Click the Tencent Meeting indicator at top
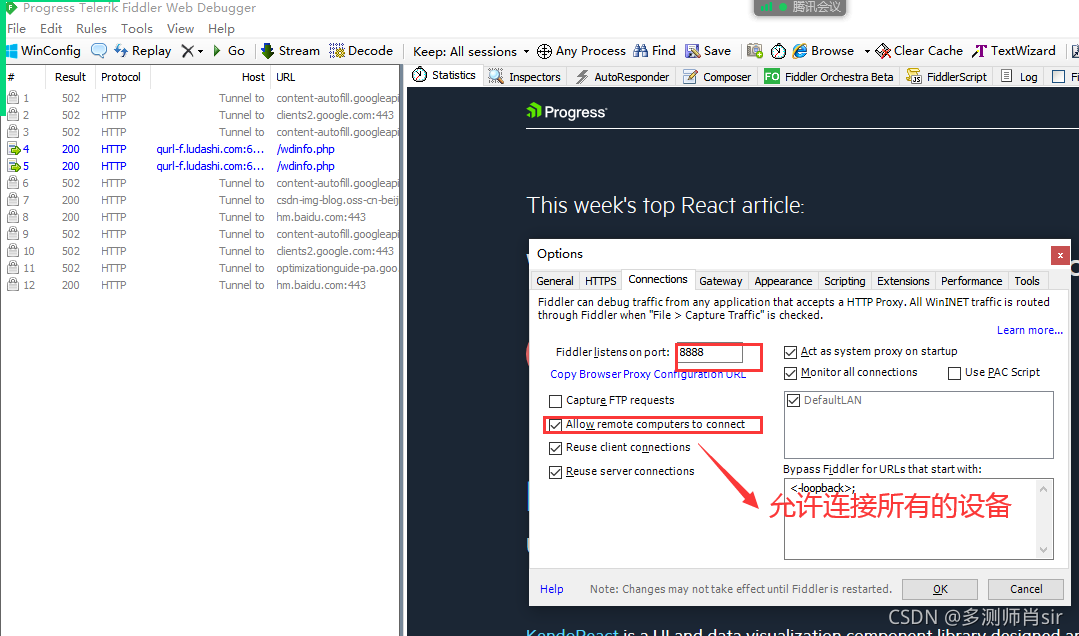The height and width of the screenshot is (636, 1079). 800,7
